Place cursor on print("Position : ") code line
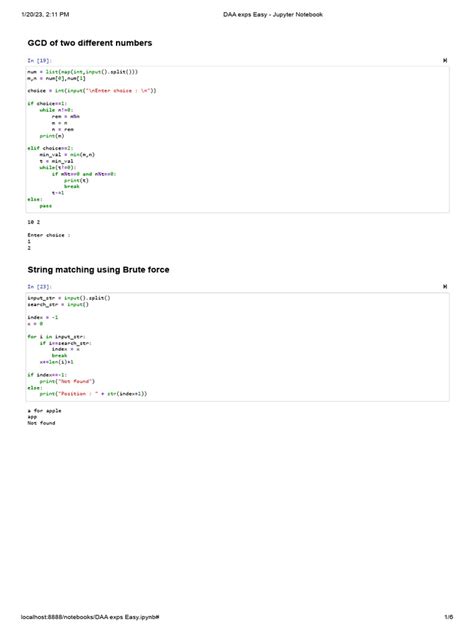 point(94,394)
